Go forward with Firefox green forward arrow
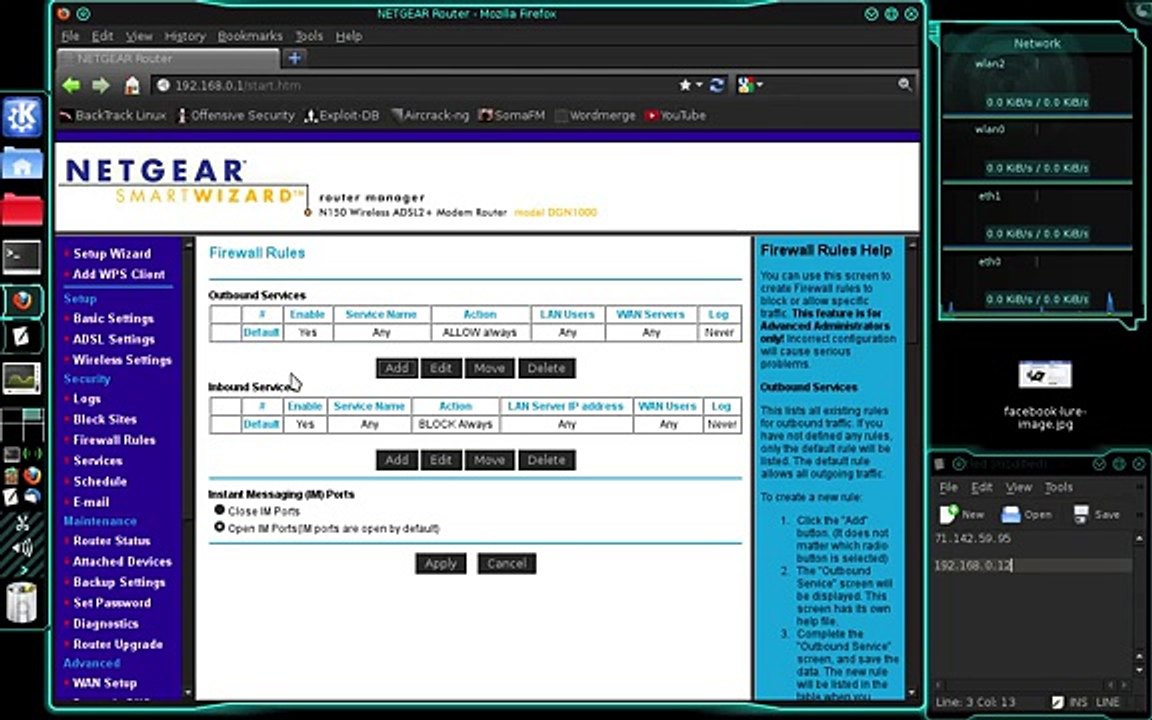Image resolution: width=1152 pixels, height=720 pixels. pos(101,85)
